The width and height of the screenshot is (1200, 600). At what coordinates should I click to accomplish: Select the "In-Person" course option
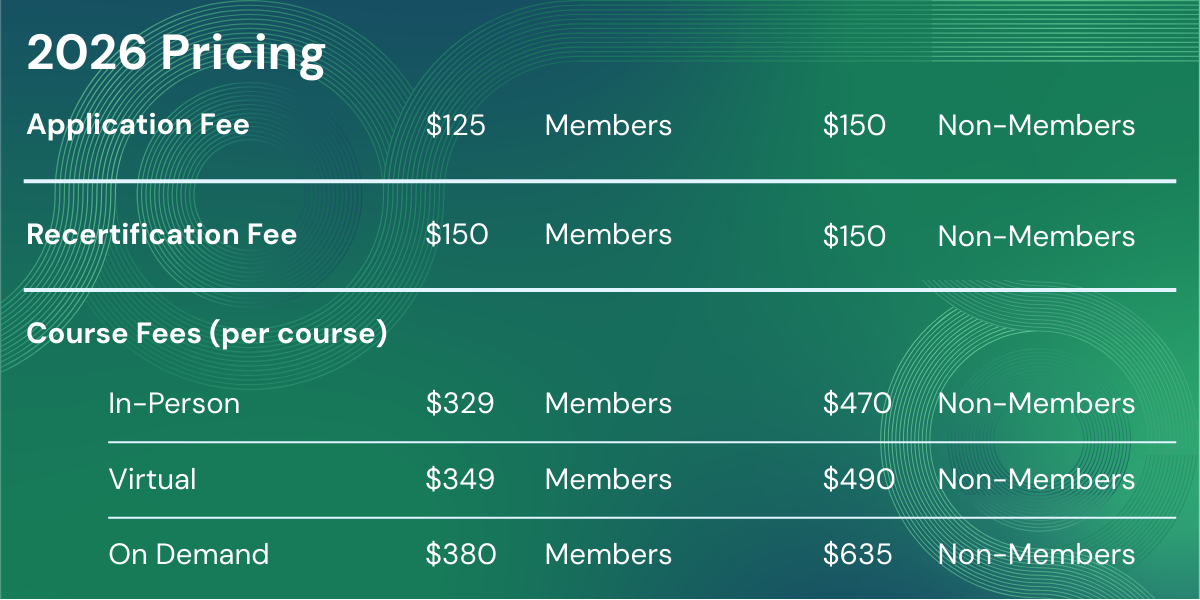click(174, 403)
